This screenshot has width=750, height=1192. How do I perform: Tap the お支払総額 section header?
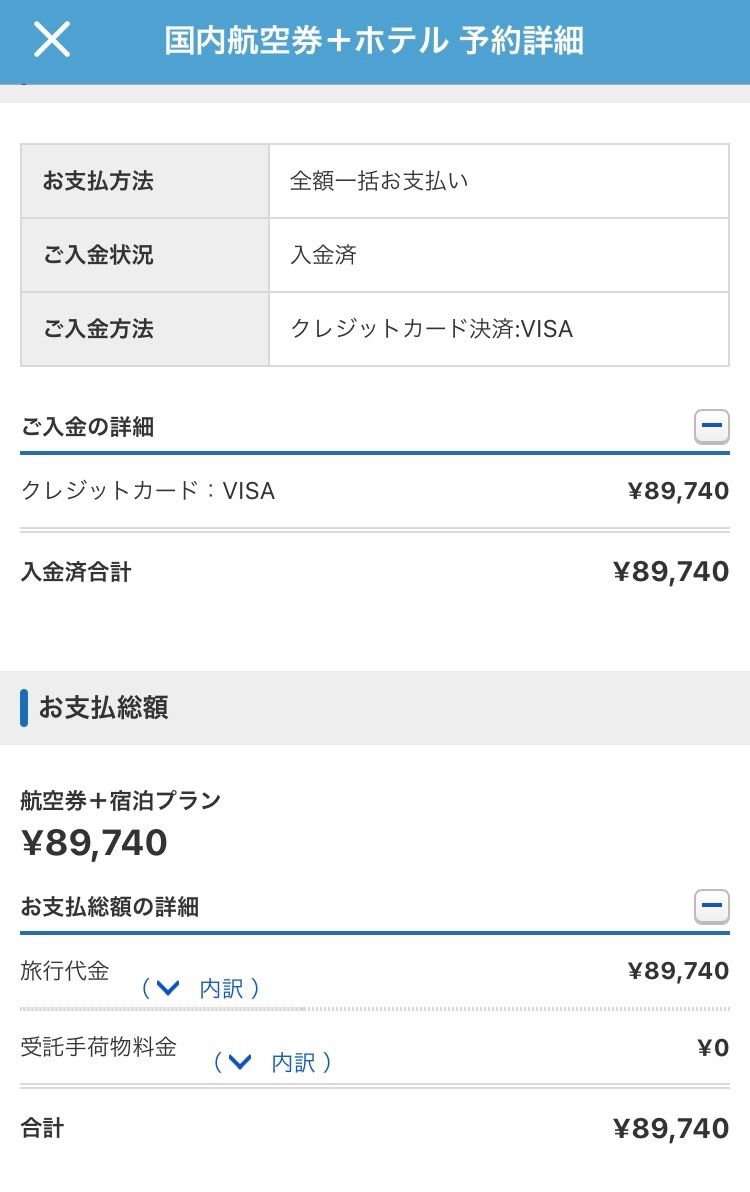point(104,708)
